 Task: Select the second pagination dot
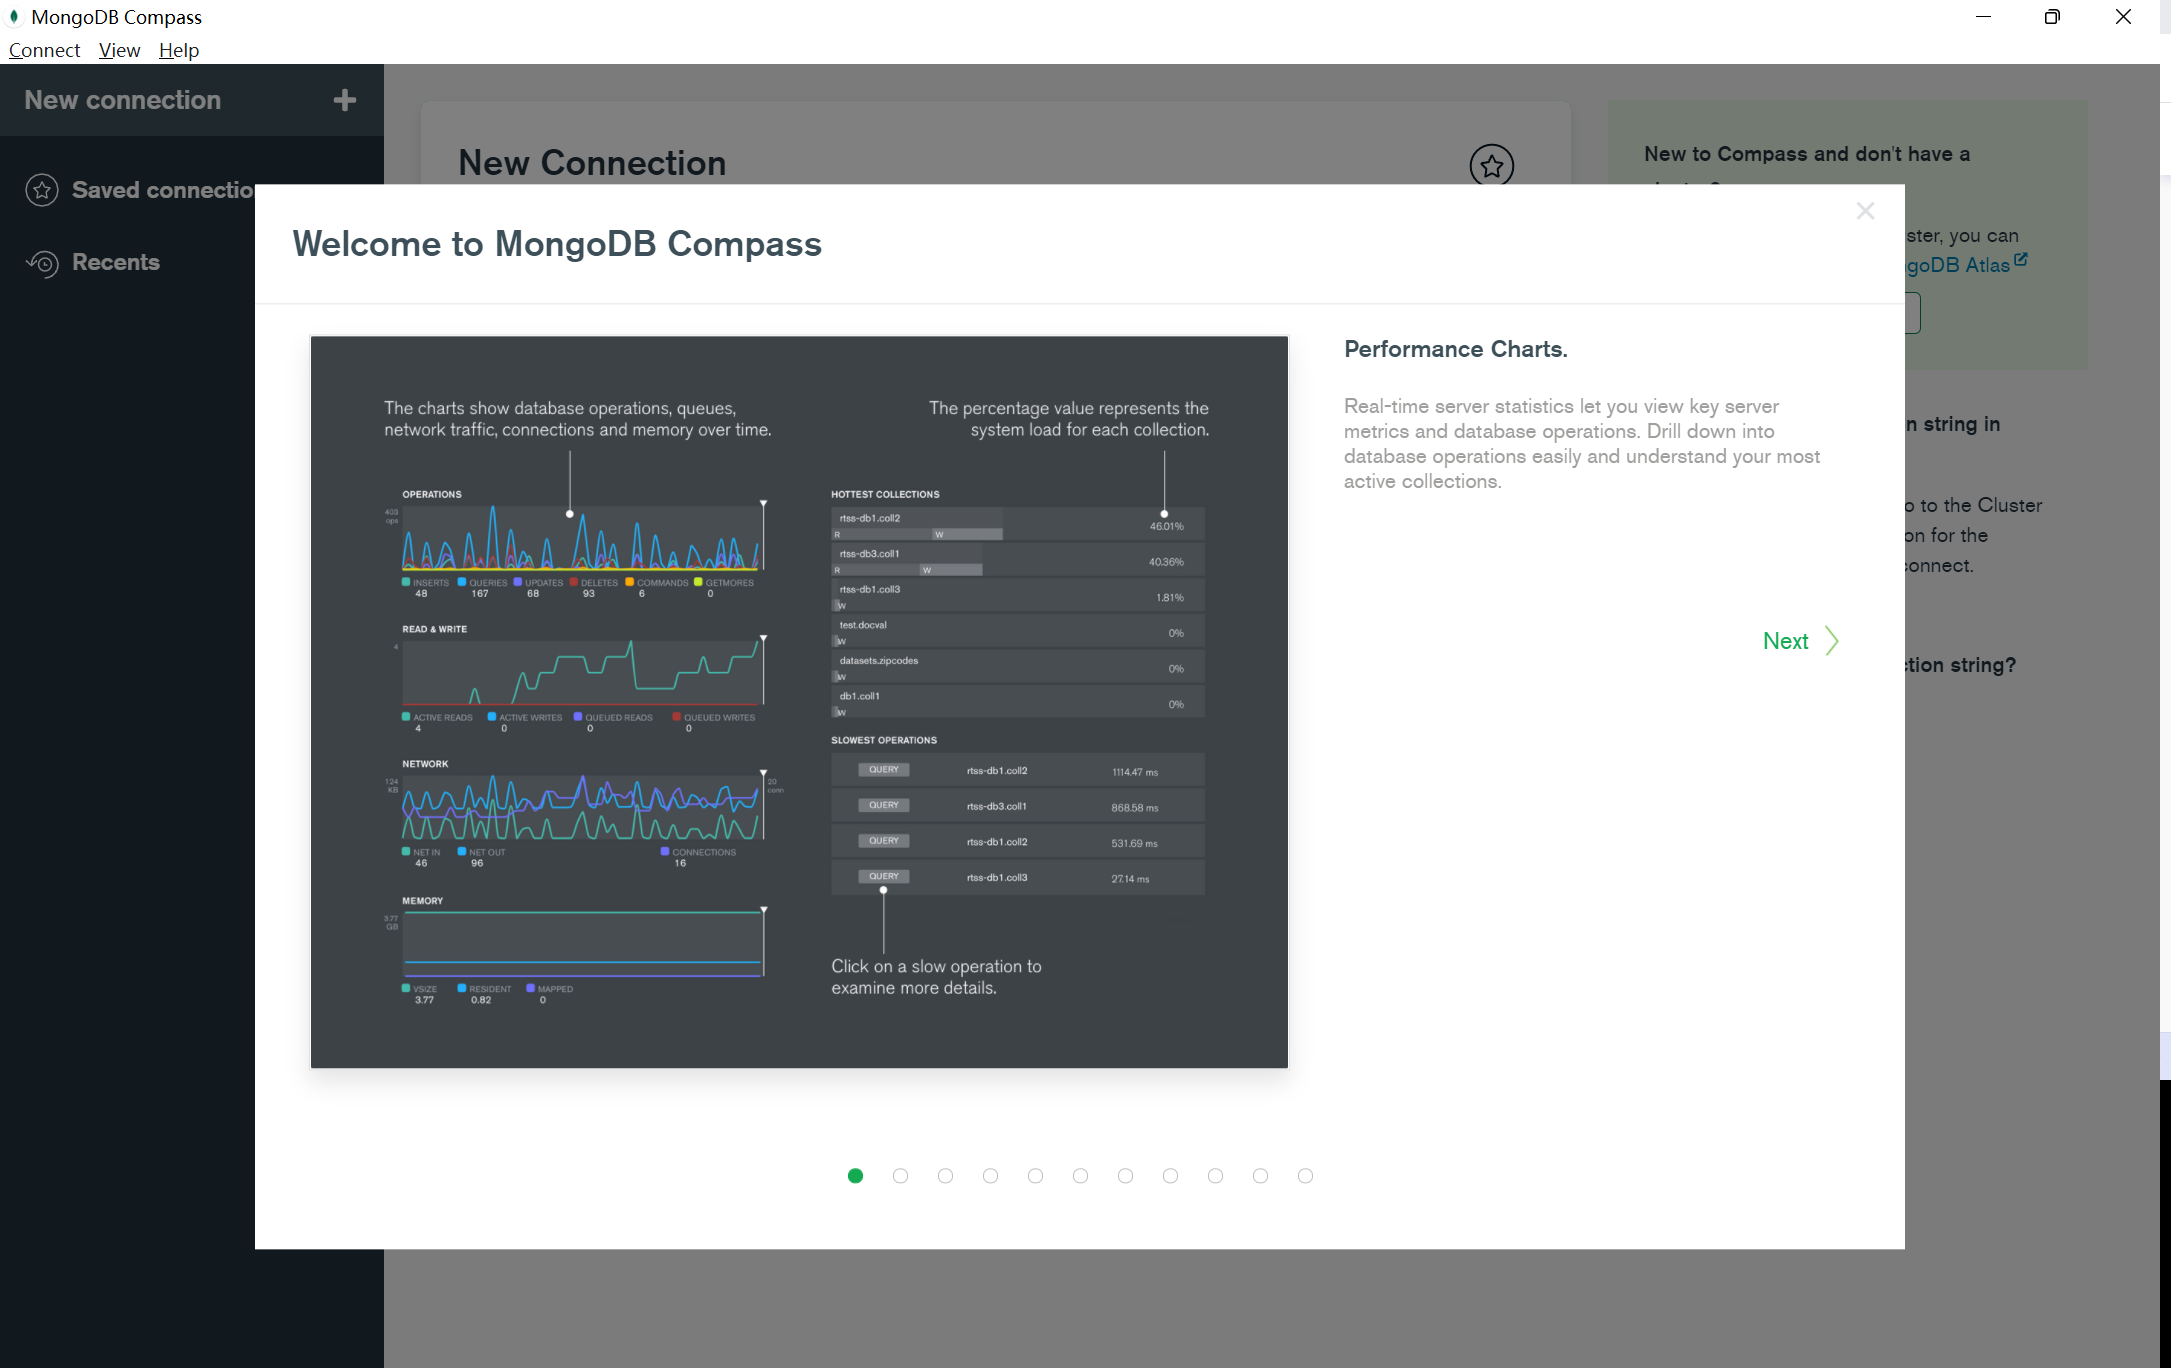point(900,1176)
